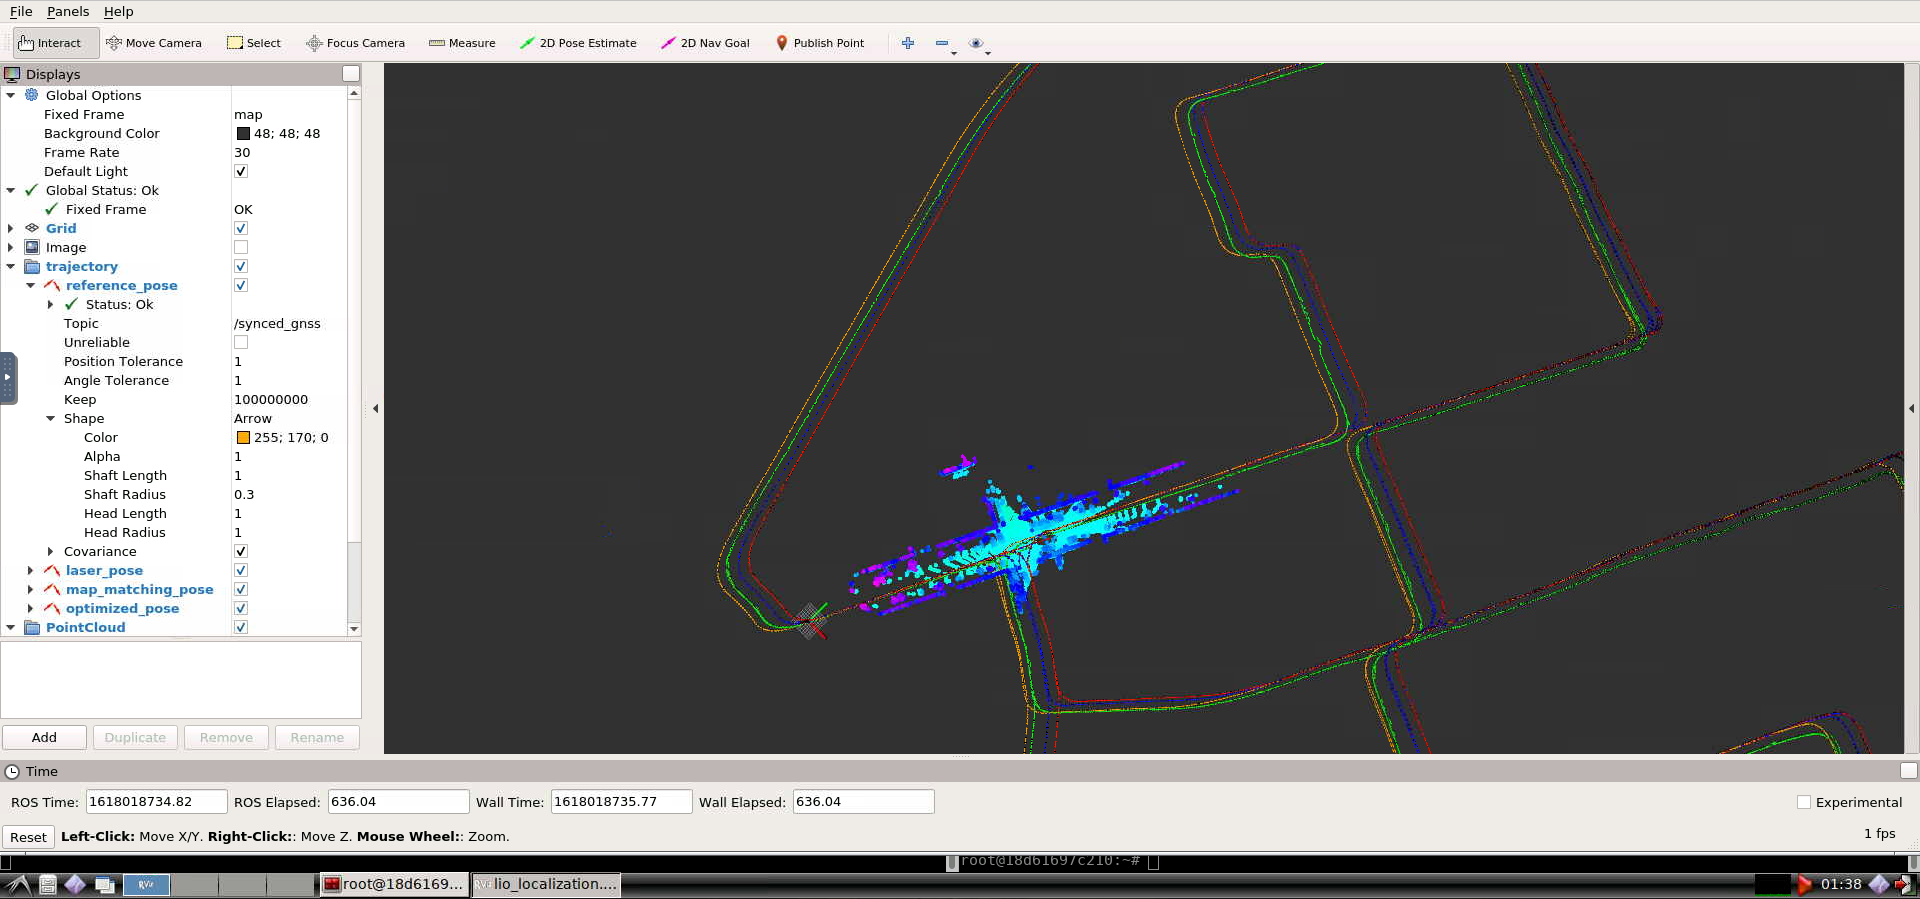1920x899 pixels.
Task: Toggle the trajectory group checkbox
Action: 241,266
